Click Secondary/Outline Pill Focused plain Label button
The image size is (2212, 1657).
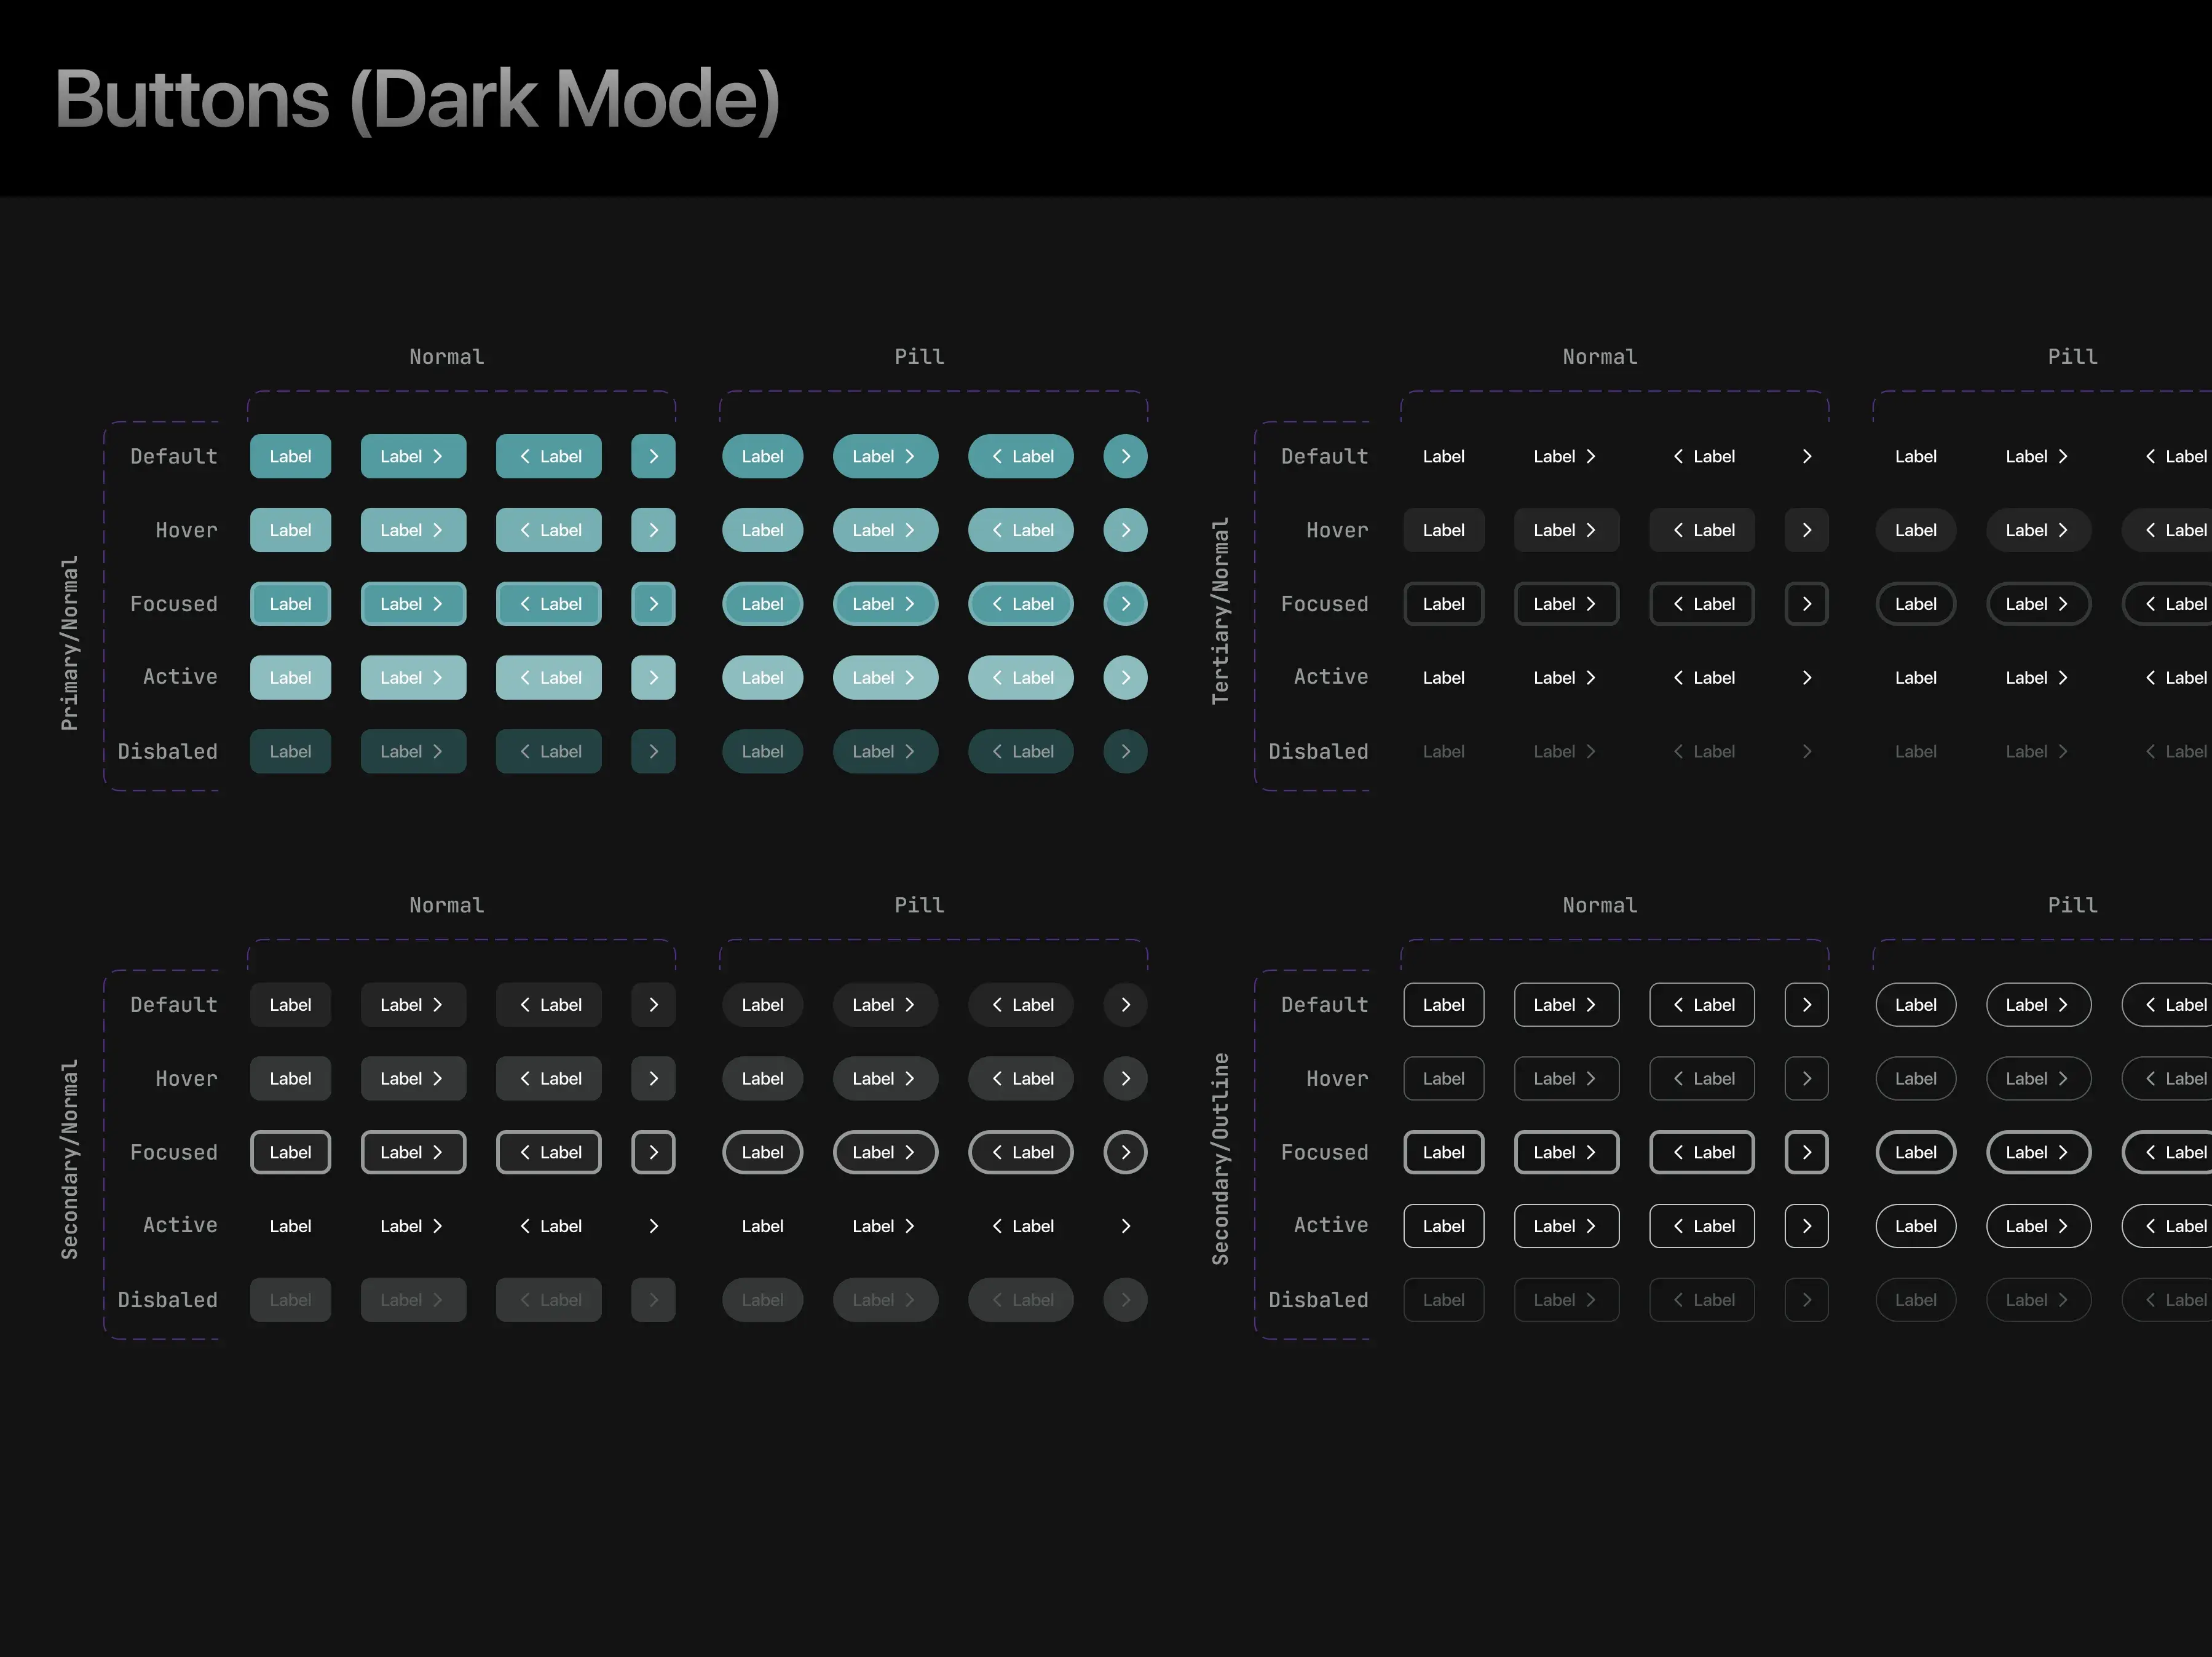pos(1915,1152)
